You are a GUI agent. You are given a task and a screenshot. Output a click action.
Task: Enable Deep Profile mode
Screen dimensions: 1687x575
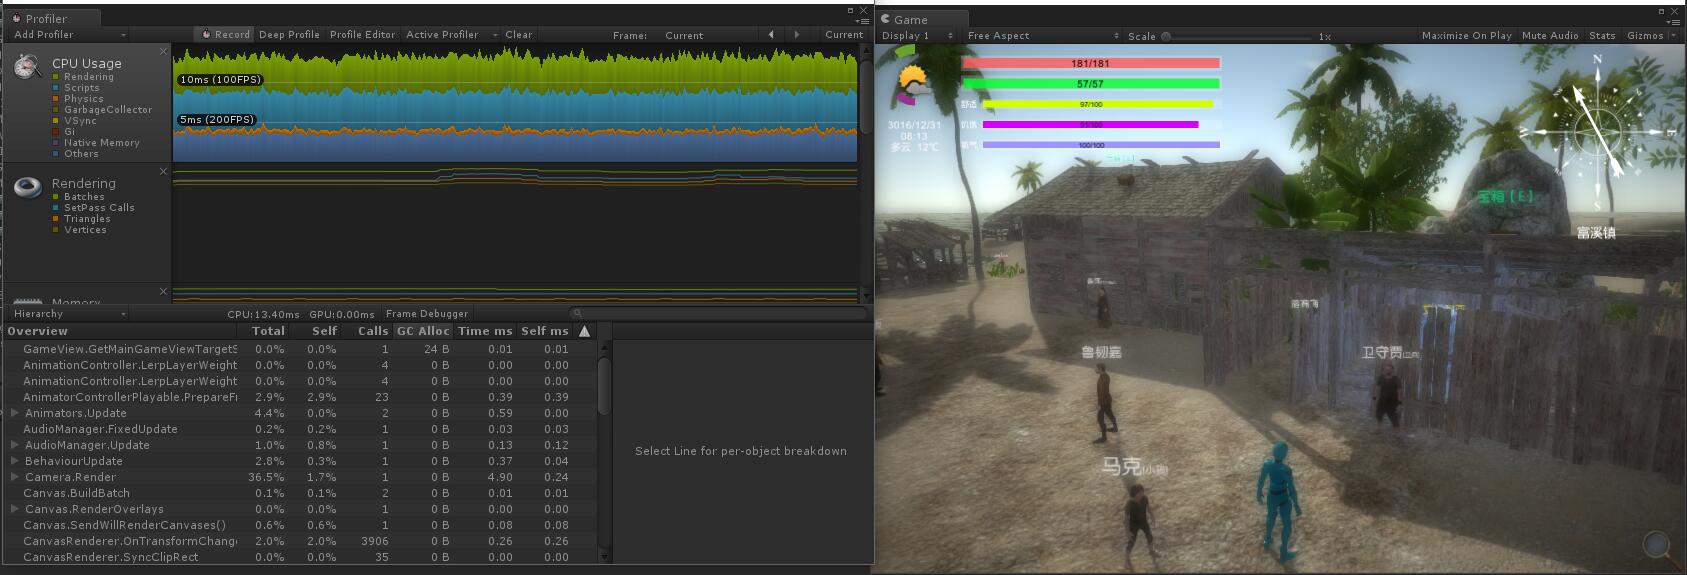(289, 35)
